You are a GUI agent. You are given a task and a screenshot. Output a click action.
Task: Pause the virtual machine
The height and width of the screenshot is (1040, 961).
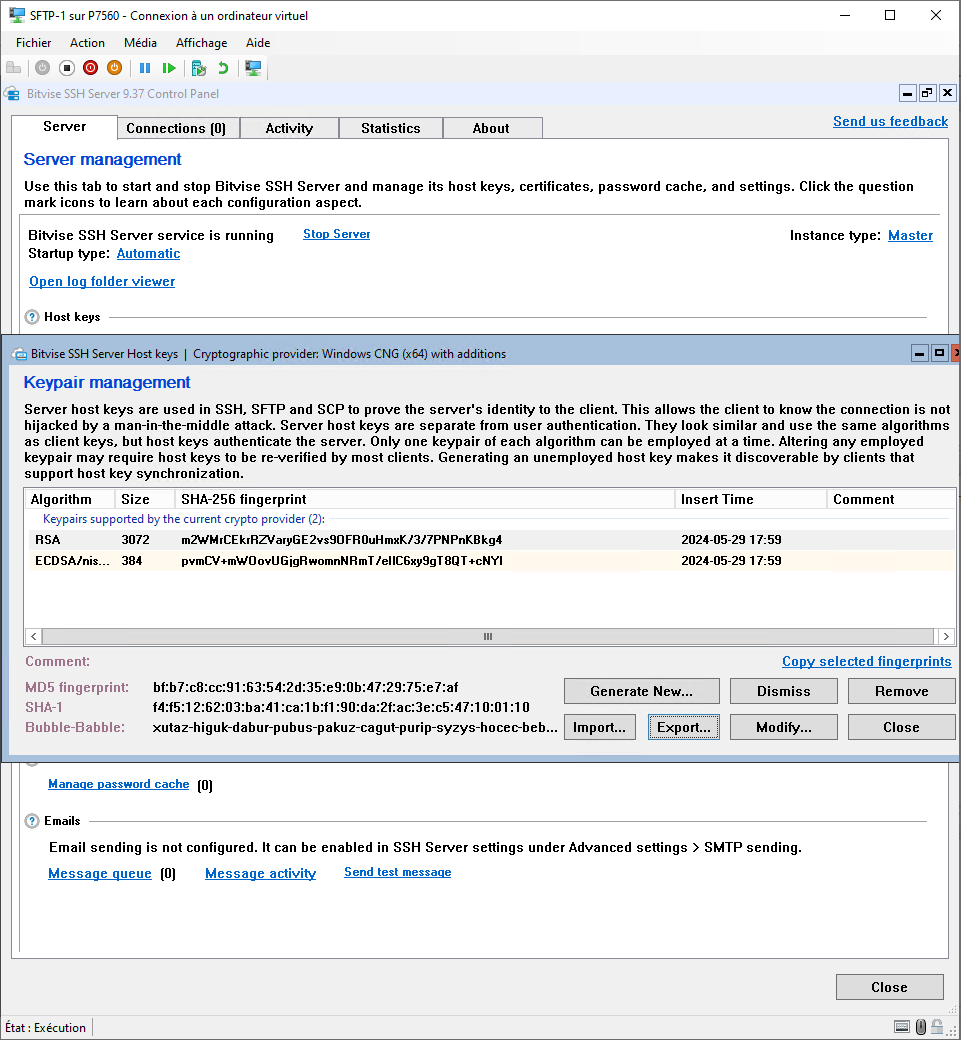(x=145, y=68)
